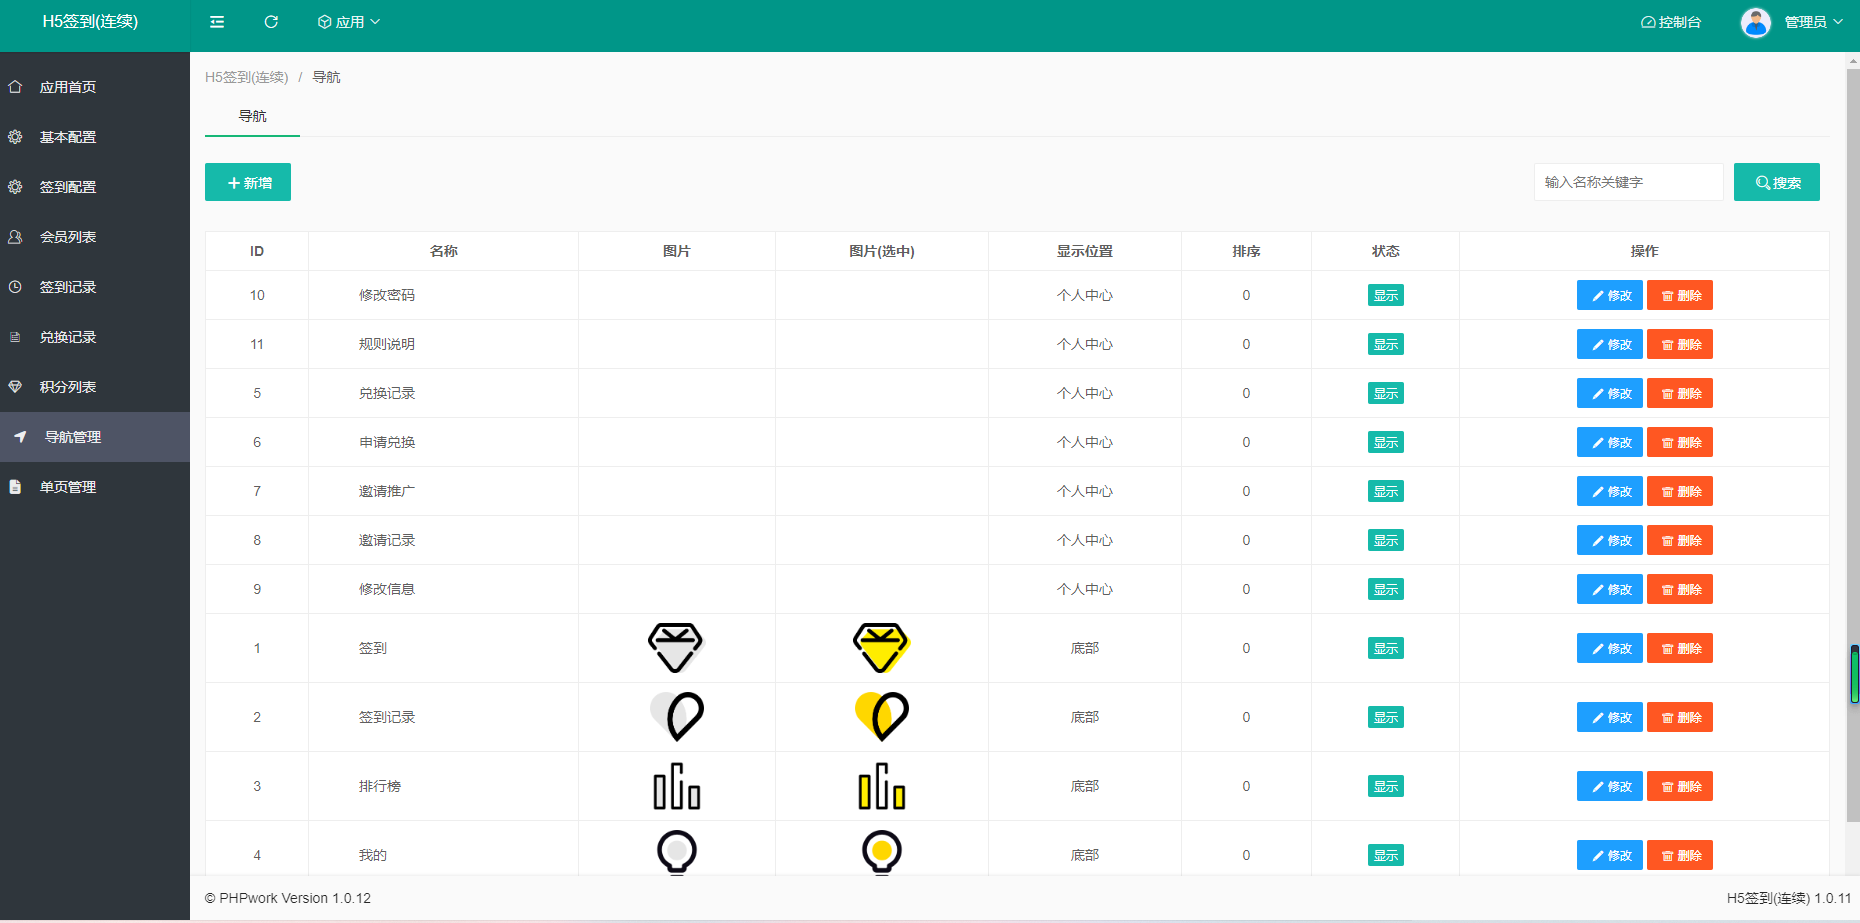This screenshot has width=1860, height=923.
Task: Open 签到记录 sidebar menu item
Action: [x=95, y=287]
